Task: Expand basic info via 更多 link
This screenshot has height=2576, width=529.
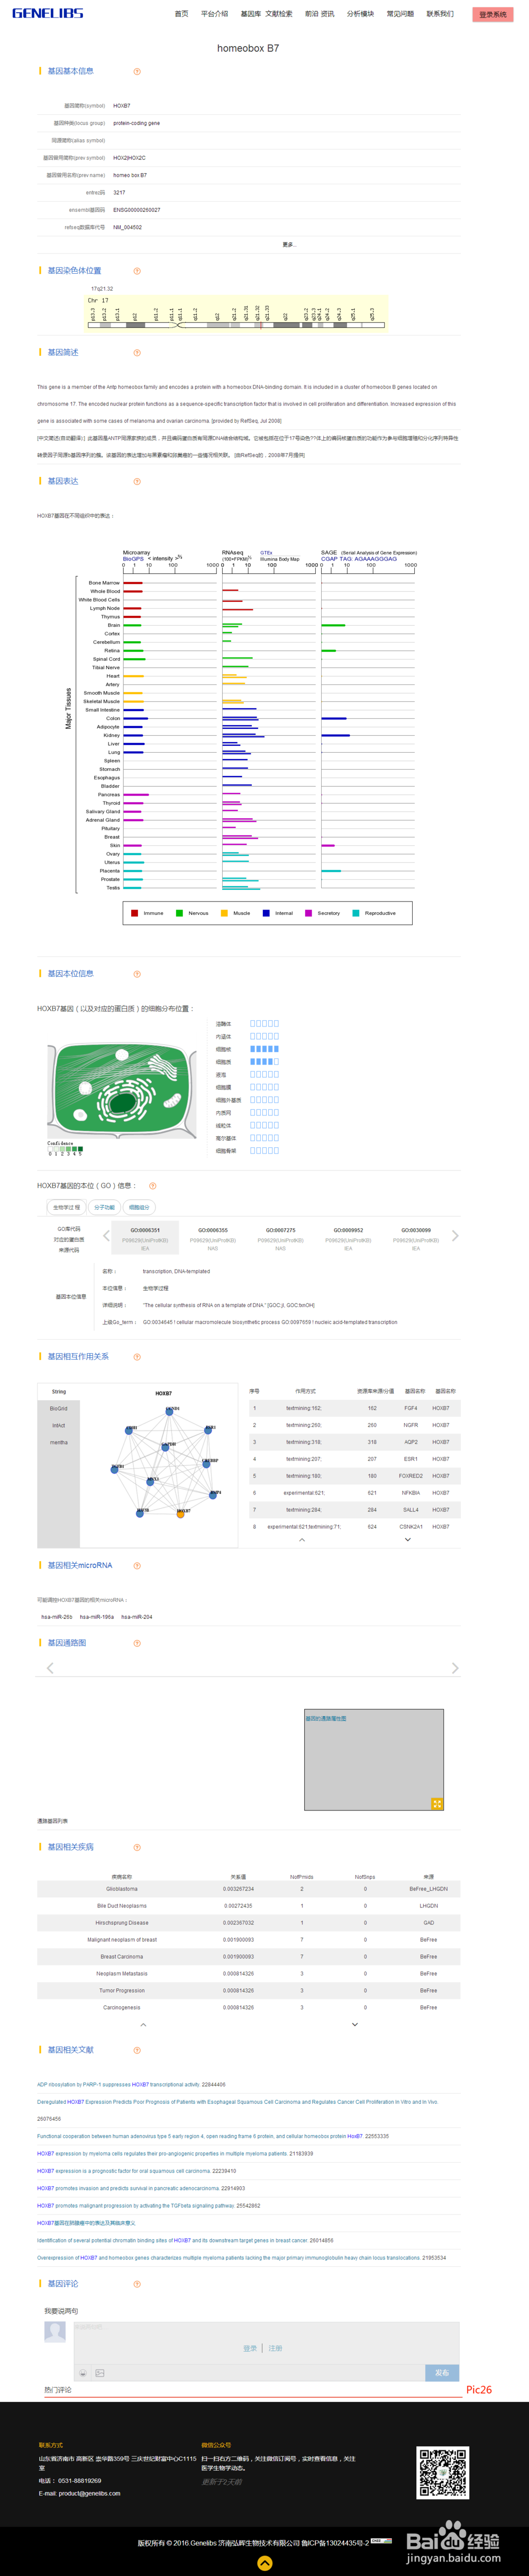Action: (289, 244)
